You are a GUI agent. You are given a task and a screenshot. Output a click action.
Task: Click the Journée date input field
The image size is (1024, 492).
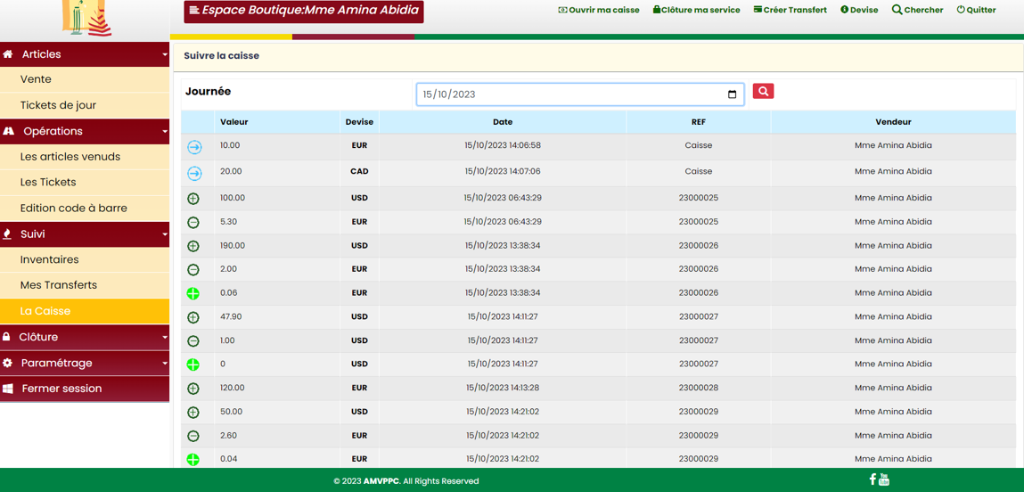pyautogui.click(x=580, y=94)
